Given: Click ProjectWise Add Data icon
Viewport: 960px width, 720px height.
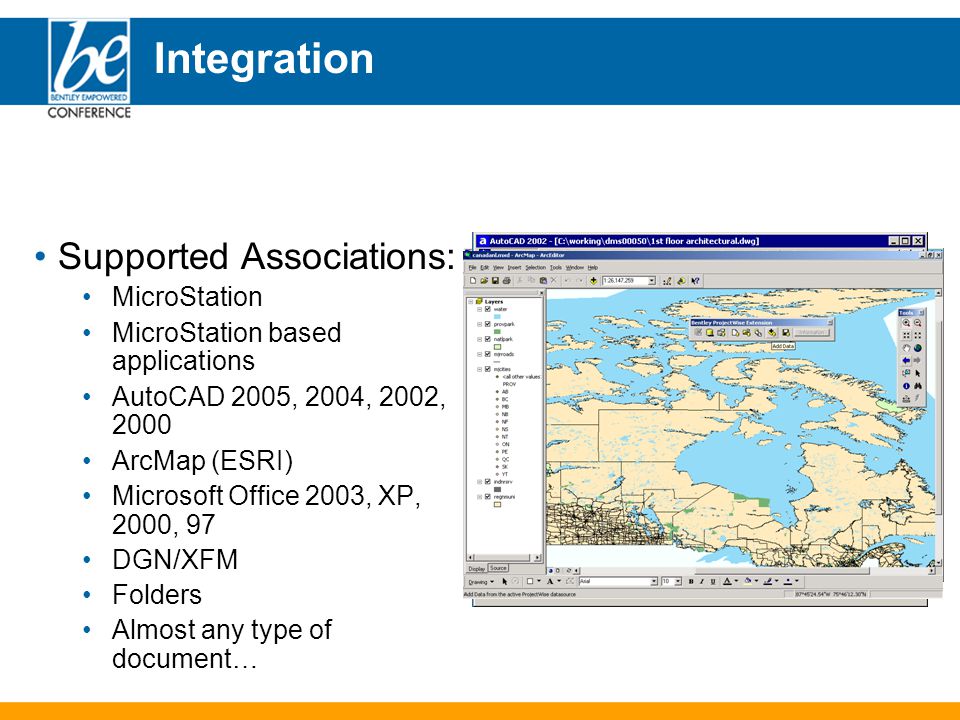Looking at the screenshot, I should click(773, 332).
